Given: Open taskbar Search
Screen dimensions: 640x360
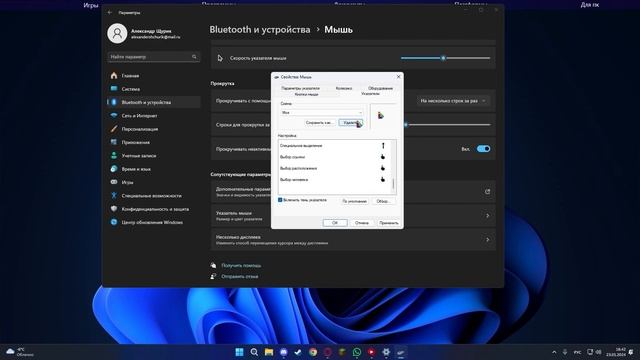Looking at the screenshot, I should [x=254, y=352].
